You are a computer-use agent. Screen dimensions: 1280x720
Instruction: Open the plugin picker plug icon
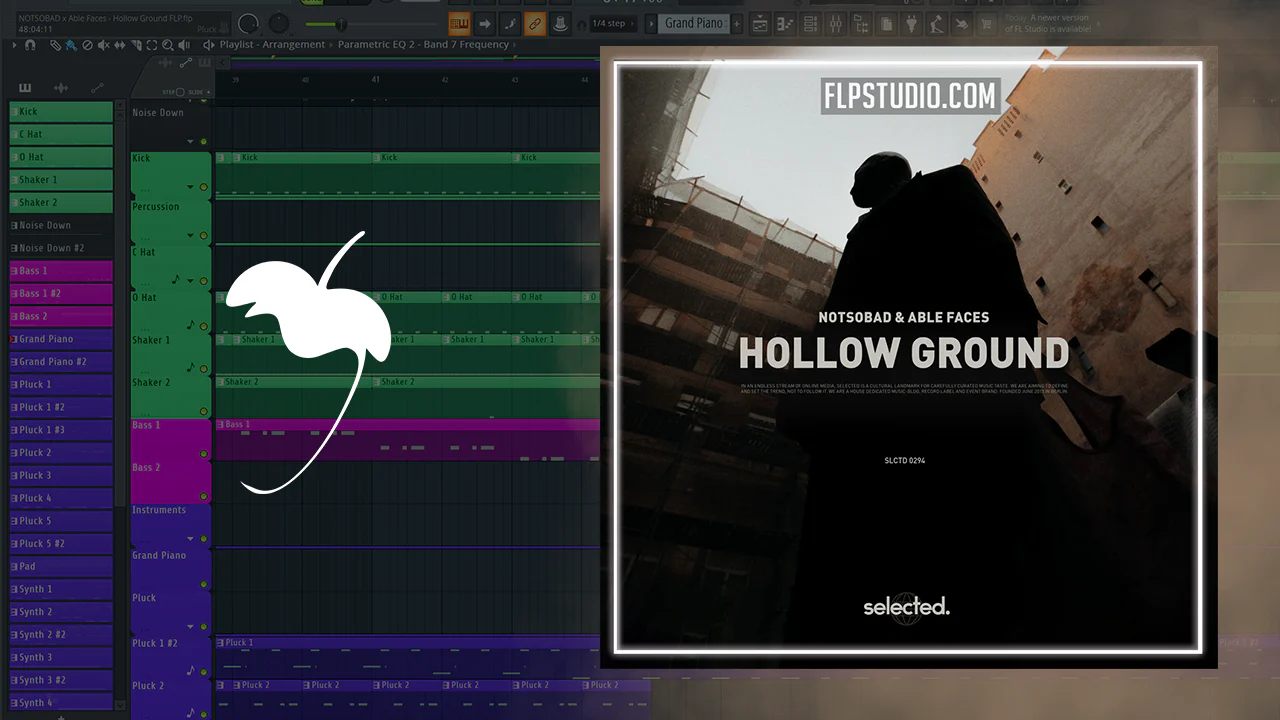tap(911, 23)
